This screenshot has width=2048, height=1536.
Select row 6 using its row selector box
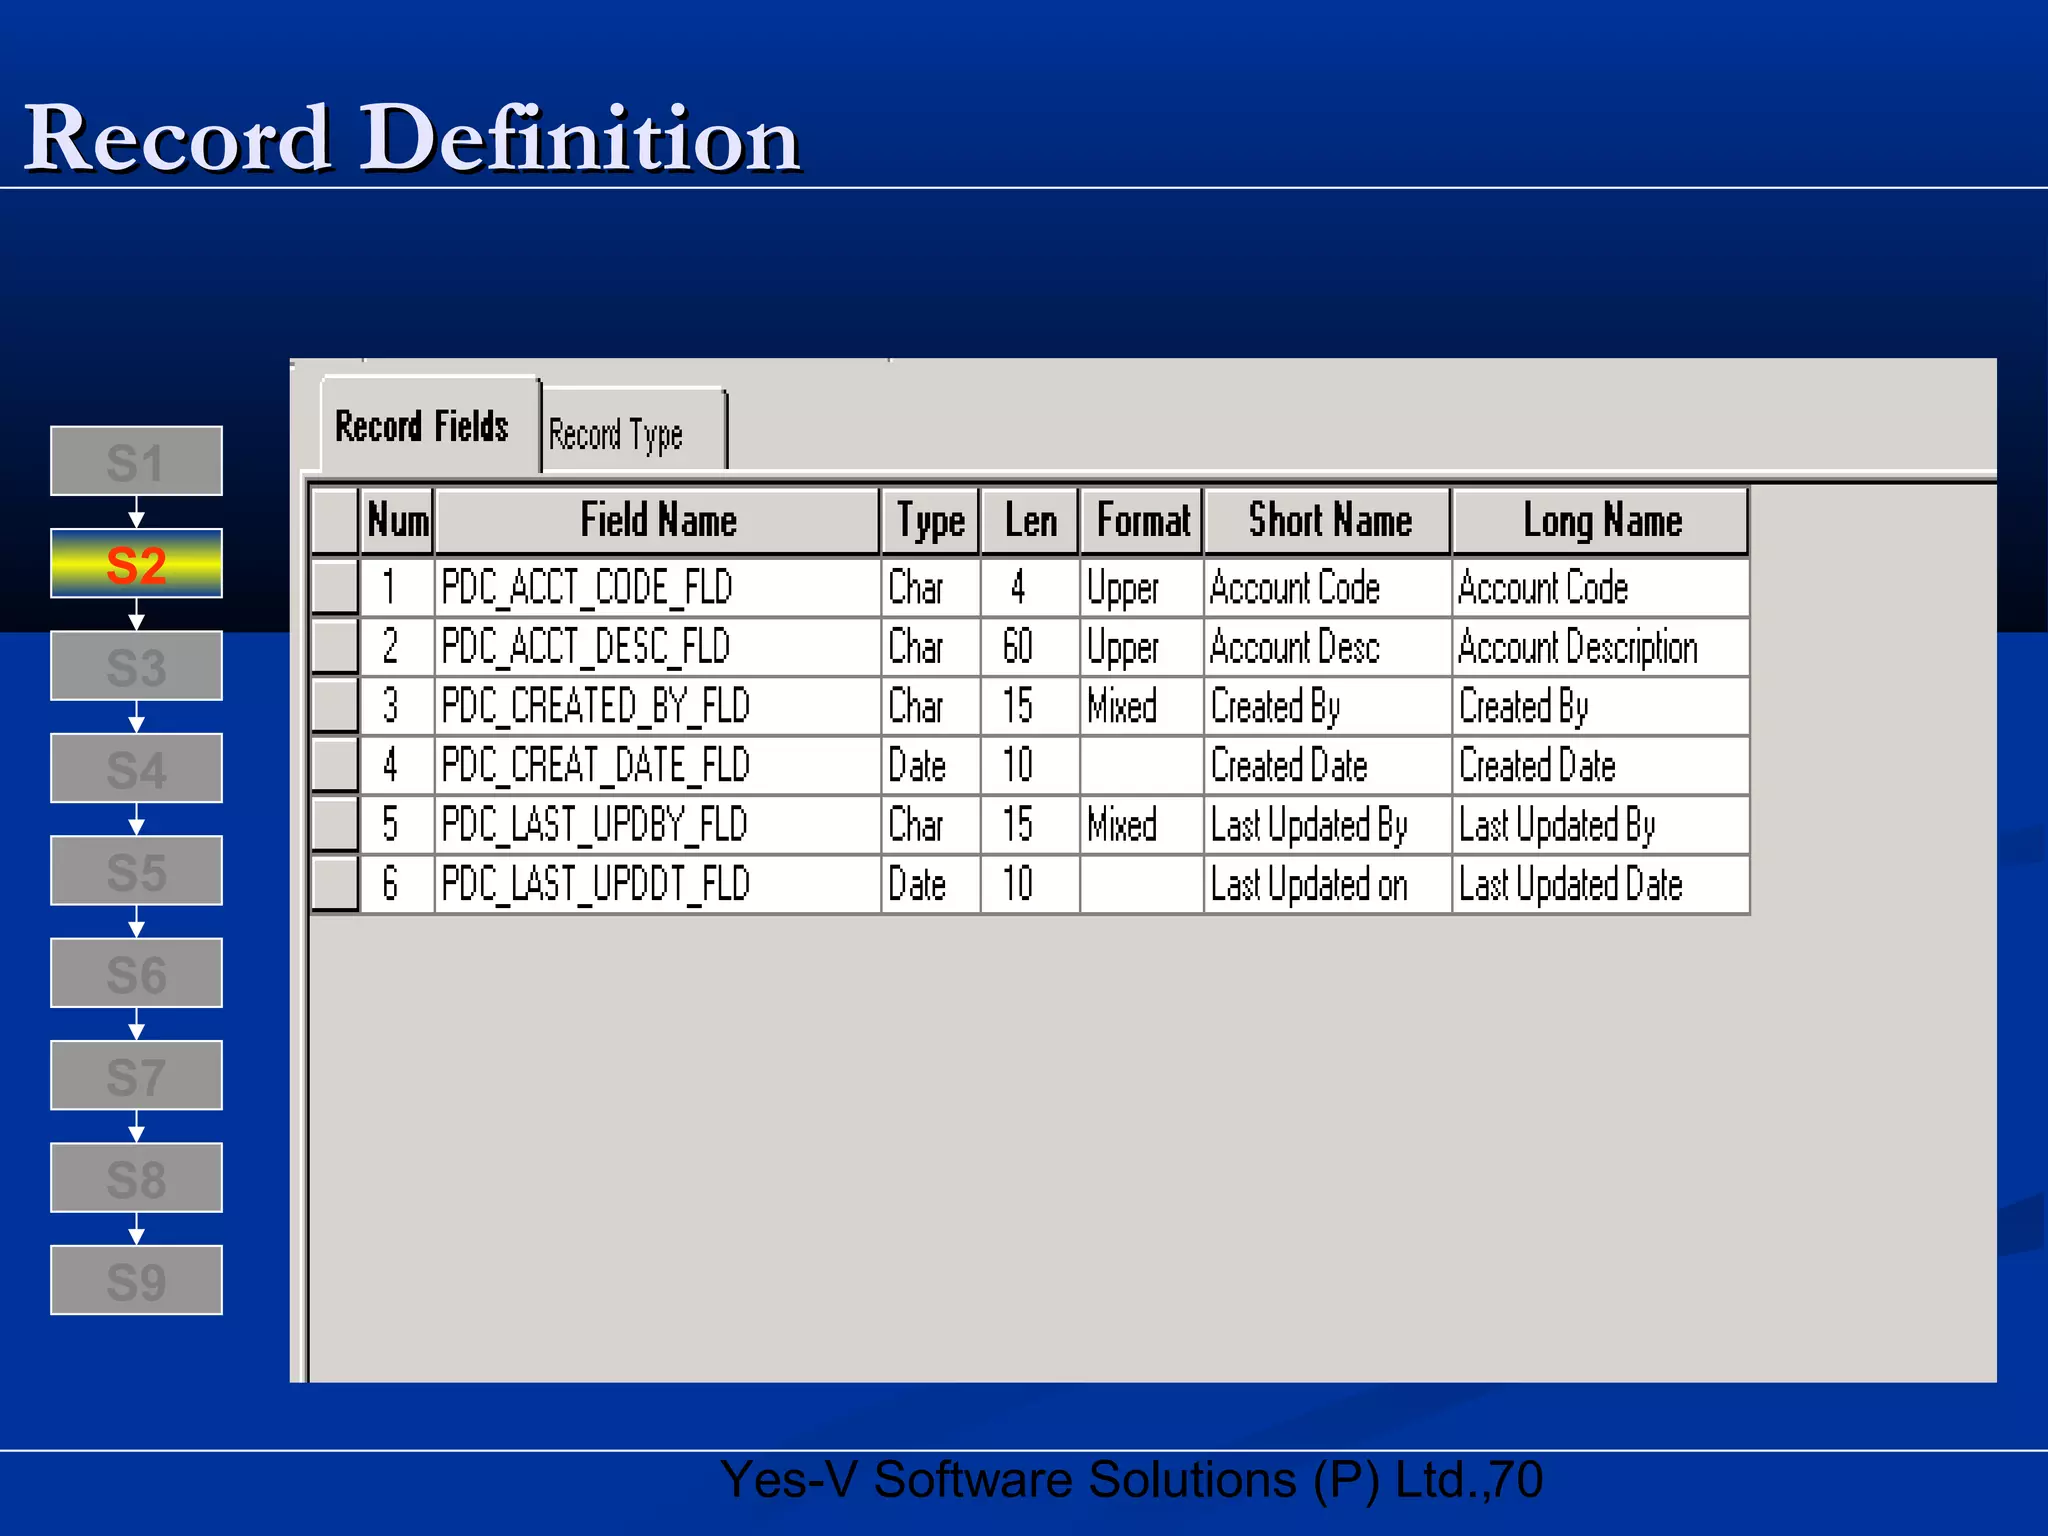click(335, 884)
